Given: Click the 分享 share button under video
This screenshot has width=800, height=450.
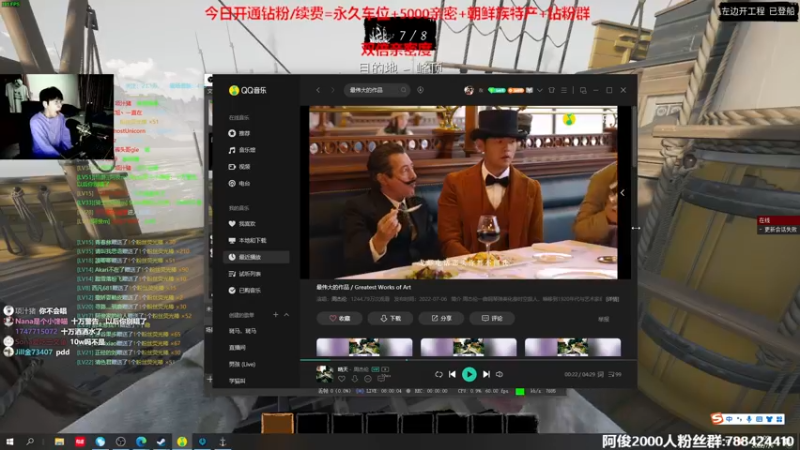Looking at the screenshot, I should (x=441, y=318).
